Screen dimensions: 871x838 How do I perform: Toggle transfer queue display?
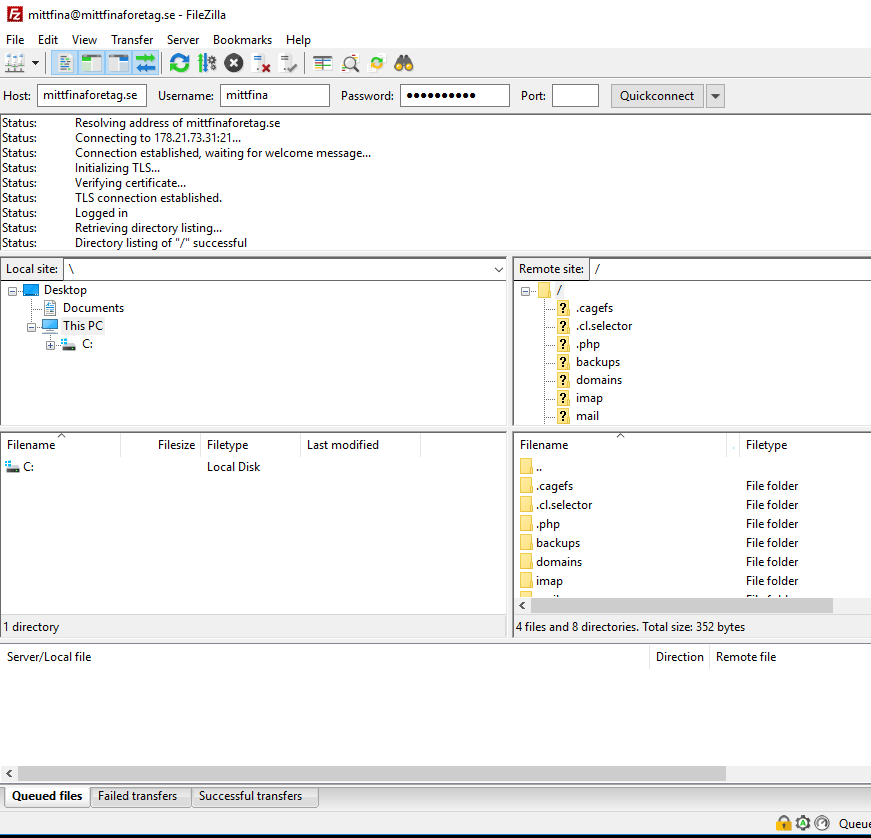(x=146, y=63)
